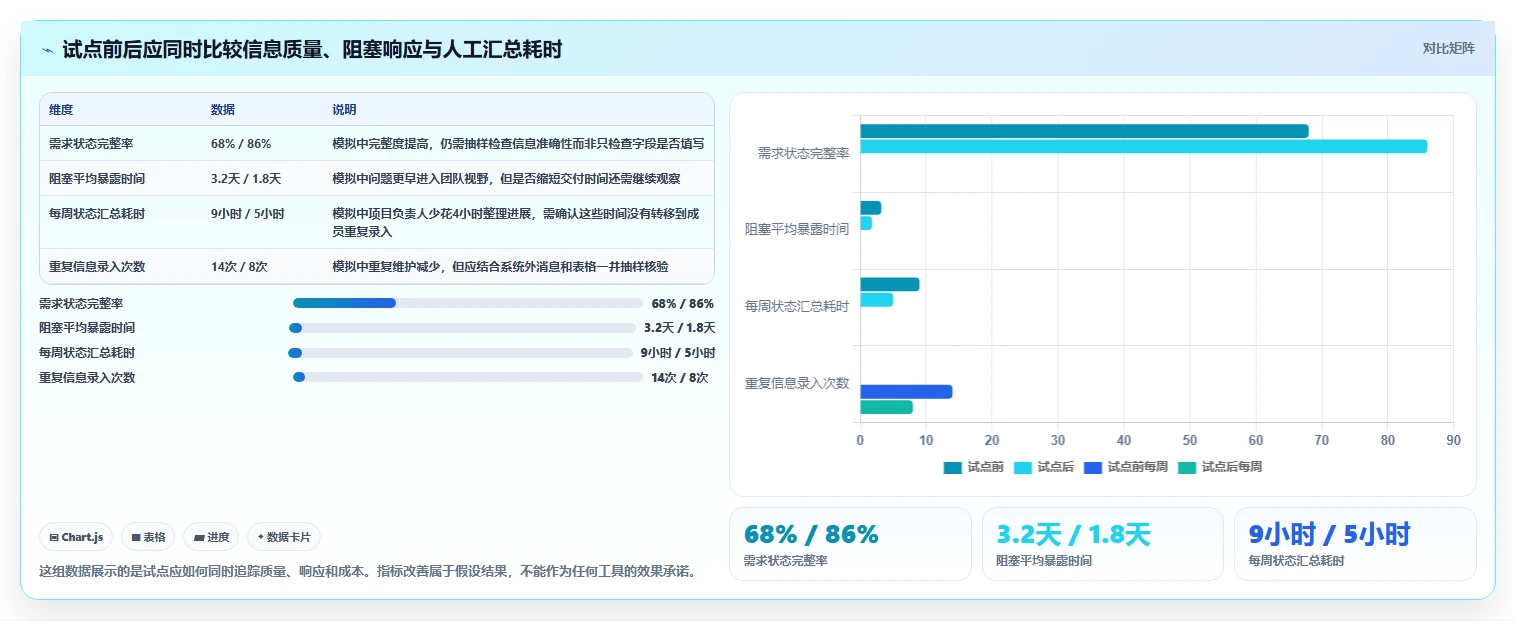Screen dimensions: 1516x621
Task: Click the chart axis label 阻塞平均暴露时间
Action: tap(797, 229)
